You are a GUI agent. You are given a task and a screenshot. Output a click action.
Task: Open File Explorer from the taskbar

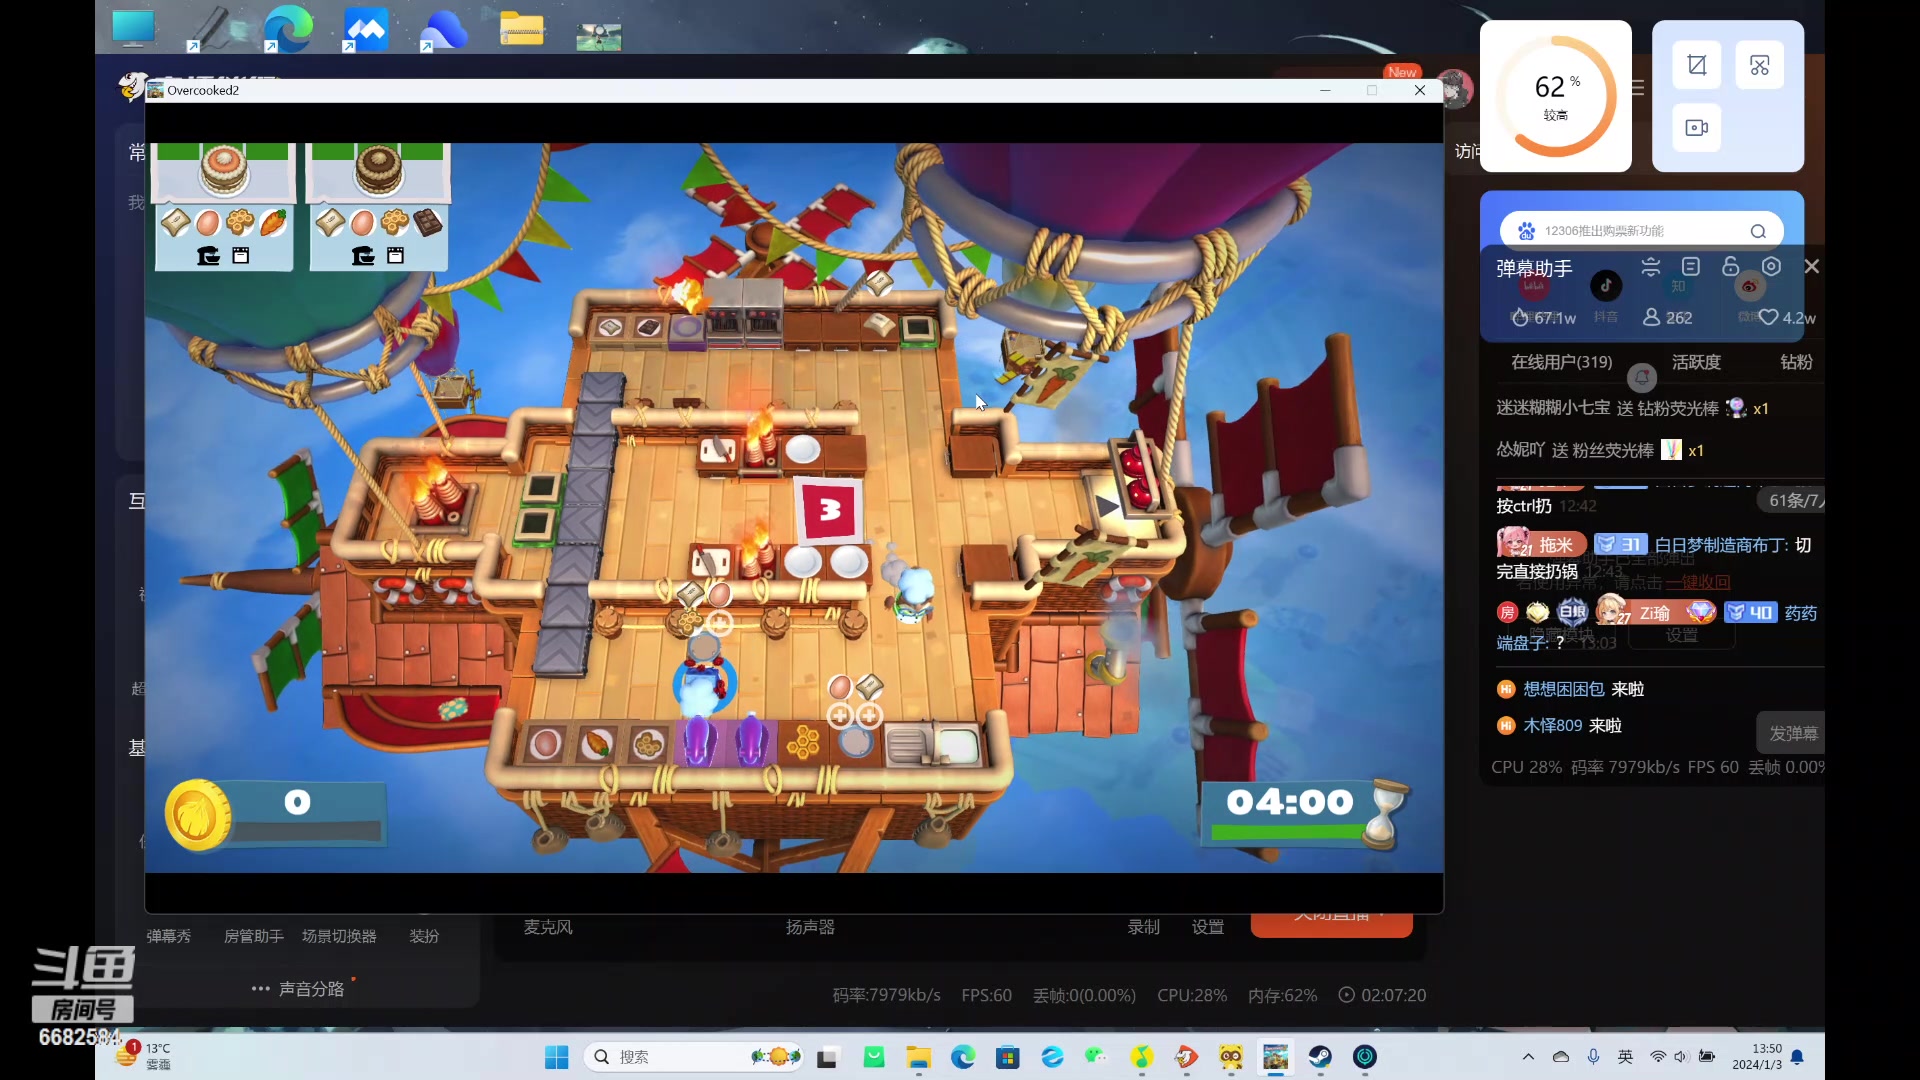[918, 1057]
